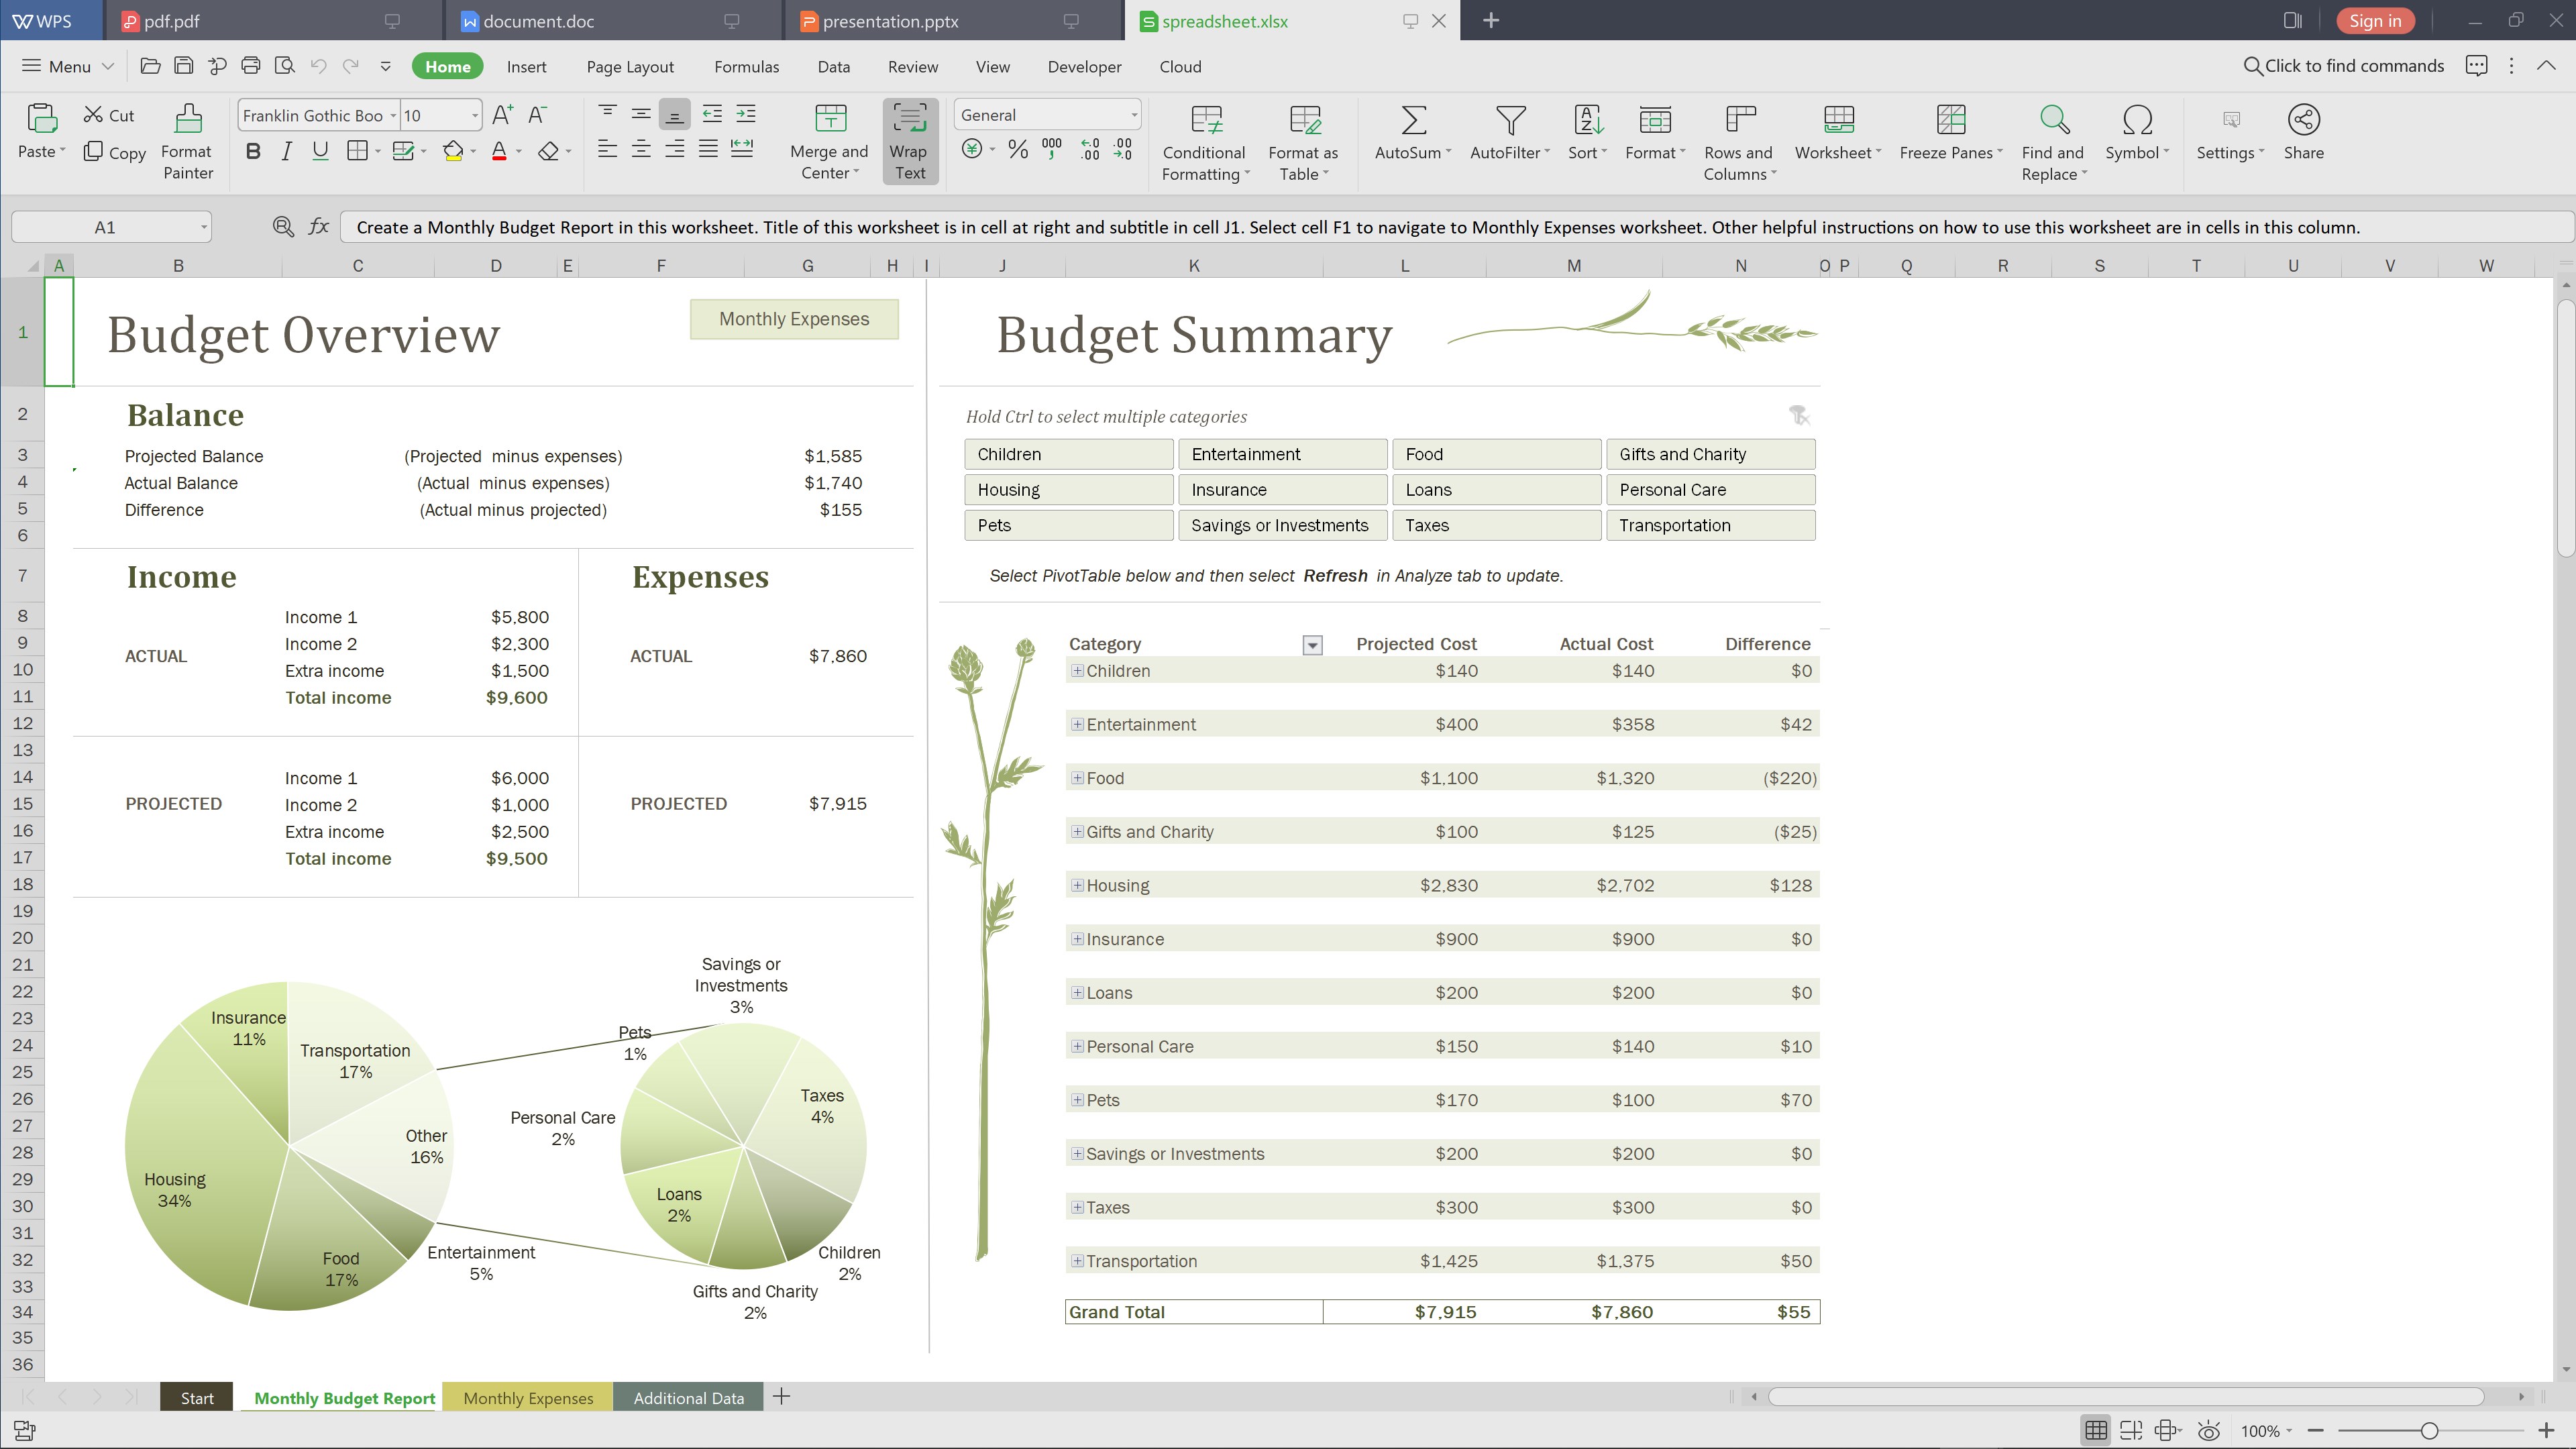Click the AutoSum sigma icon
The height and width of the screenshot is (1449, 2576).
[1412, 121]
